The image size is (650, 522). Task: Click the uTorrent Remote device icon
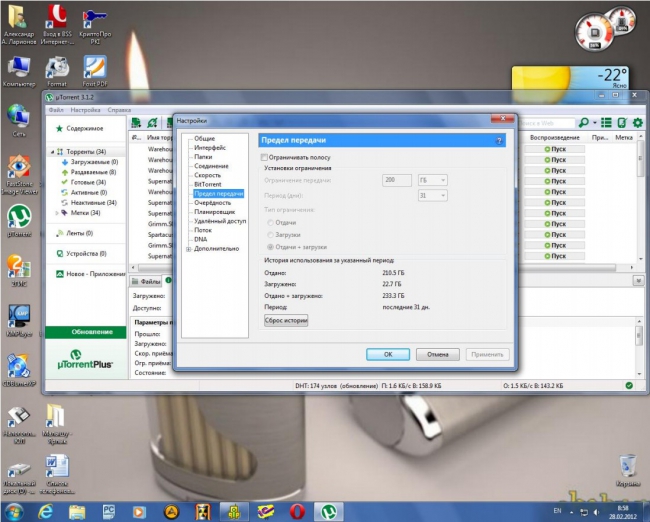pos(622,123)
